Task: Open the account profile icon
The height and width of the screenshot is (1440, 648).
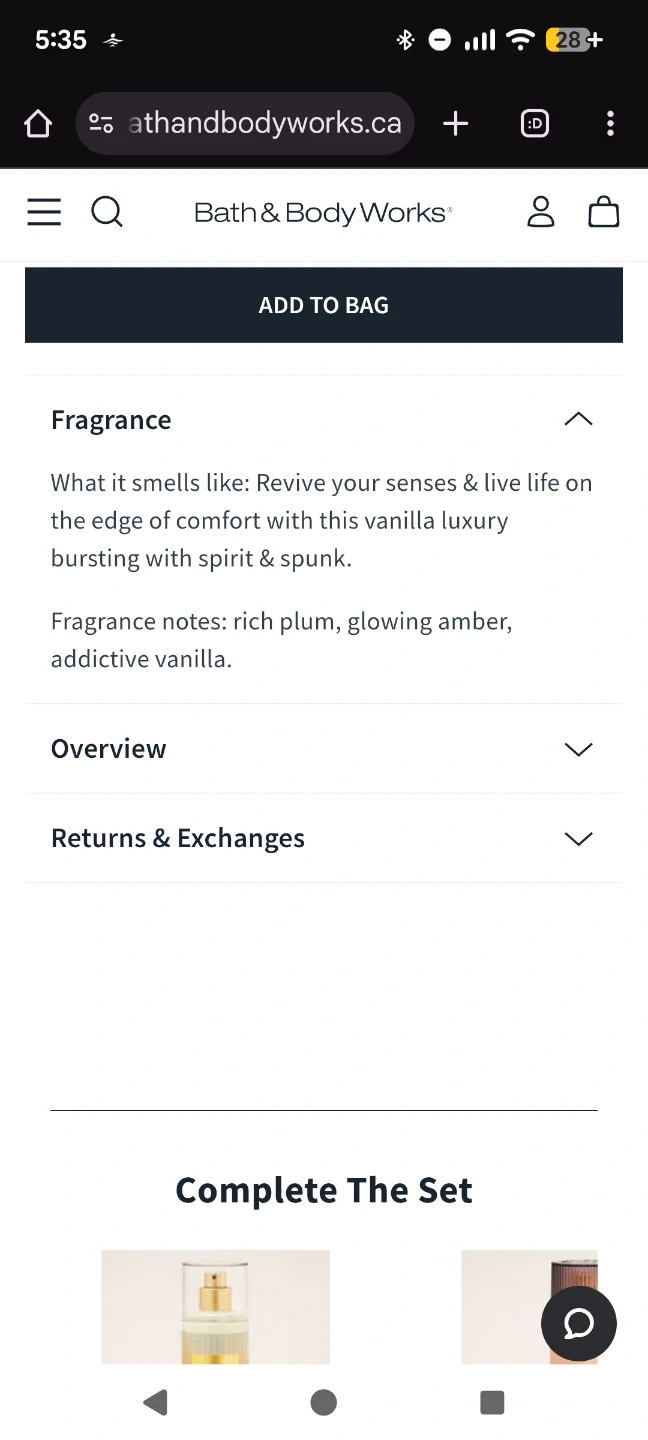Action: pyautogui.click(x=541, y=212)
